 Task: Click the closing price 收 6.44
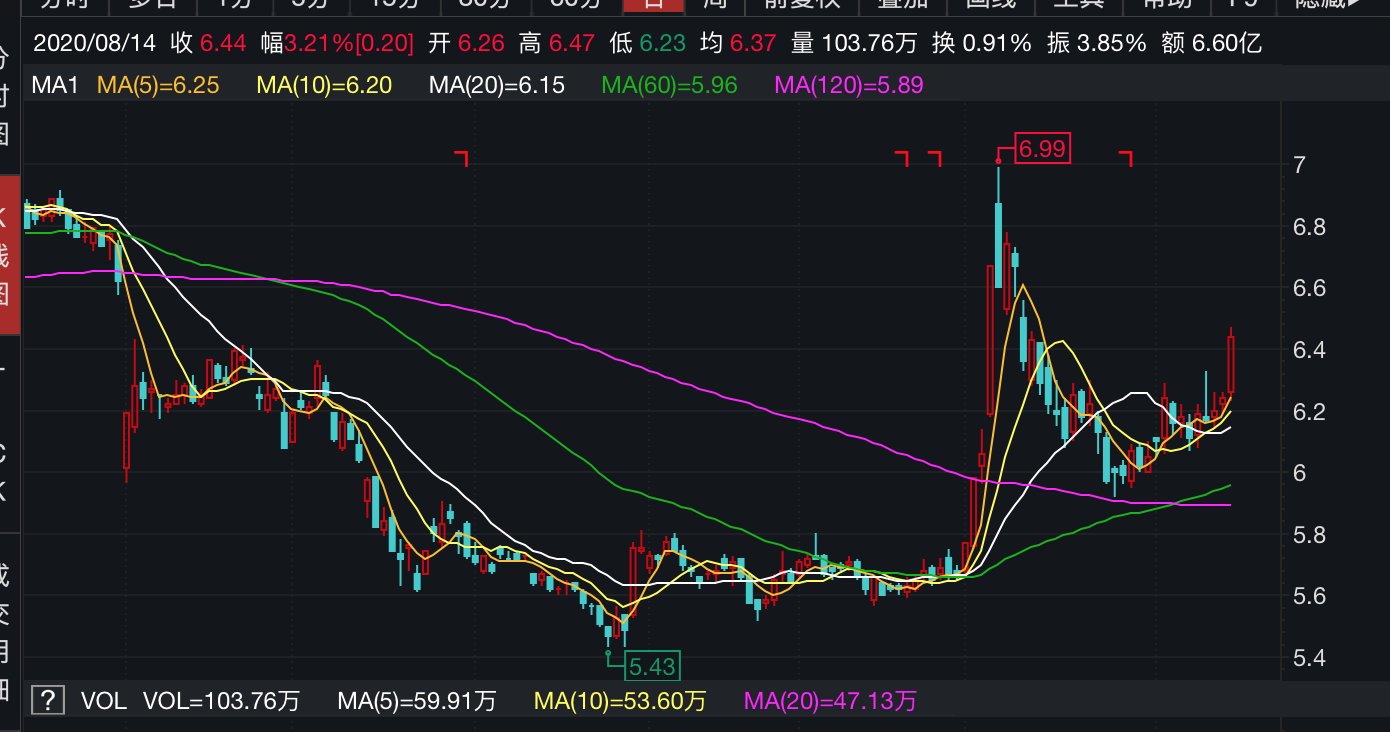click(x=207, y=44)
